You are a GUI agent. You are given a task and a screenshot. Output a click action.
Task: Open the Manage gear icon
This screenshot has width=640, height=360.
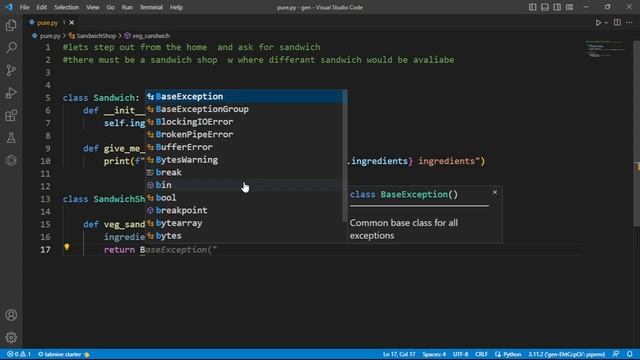11,338
